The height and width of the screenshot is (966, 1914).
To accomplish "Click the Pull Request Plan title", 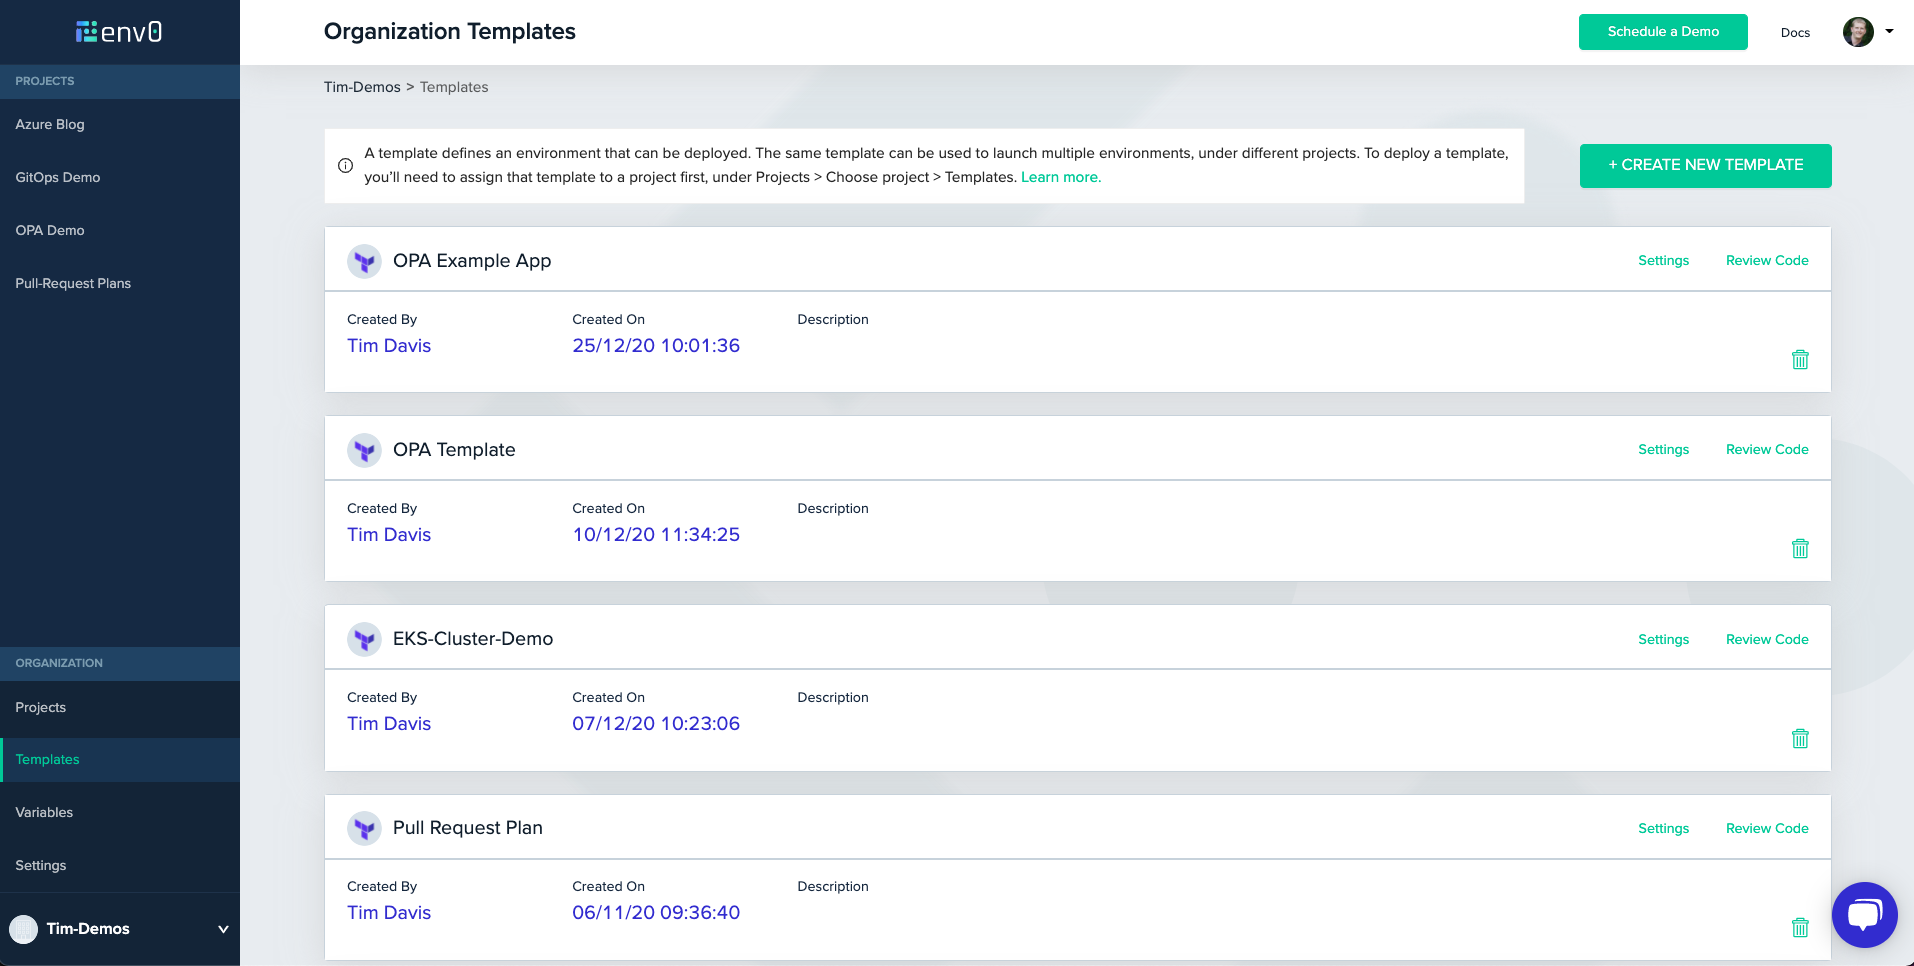I will point(468,828).
